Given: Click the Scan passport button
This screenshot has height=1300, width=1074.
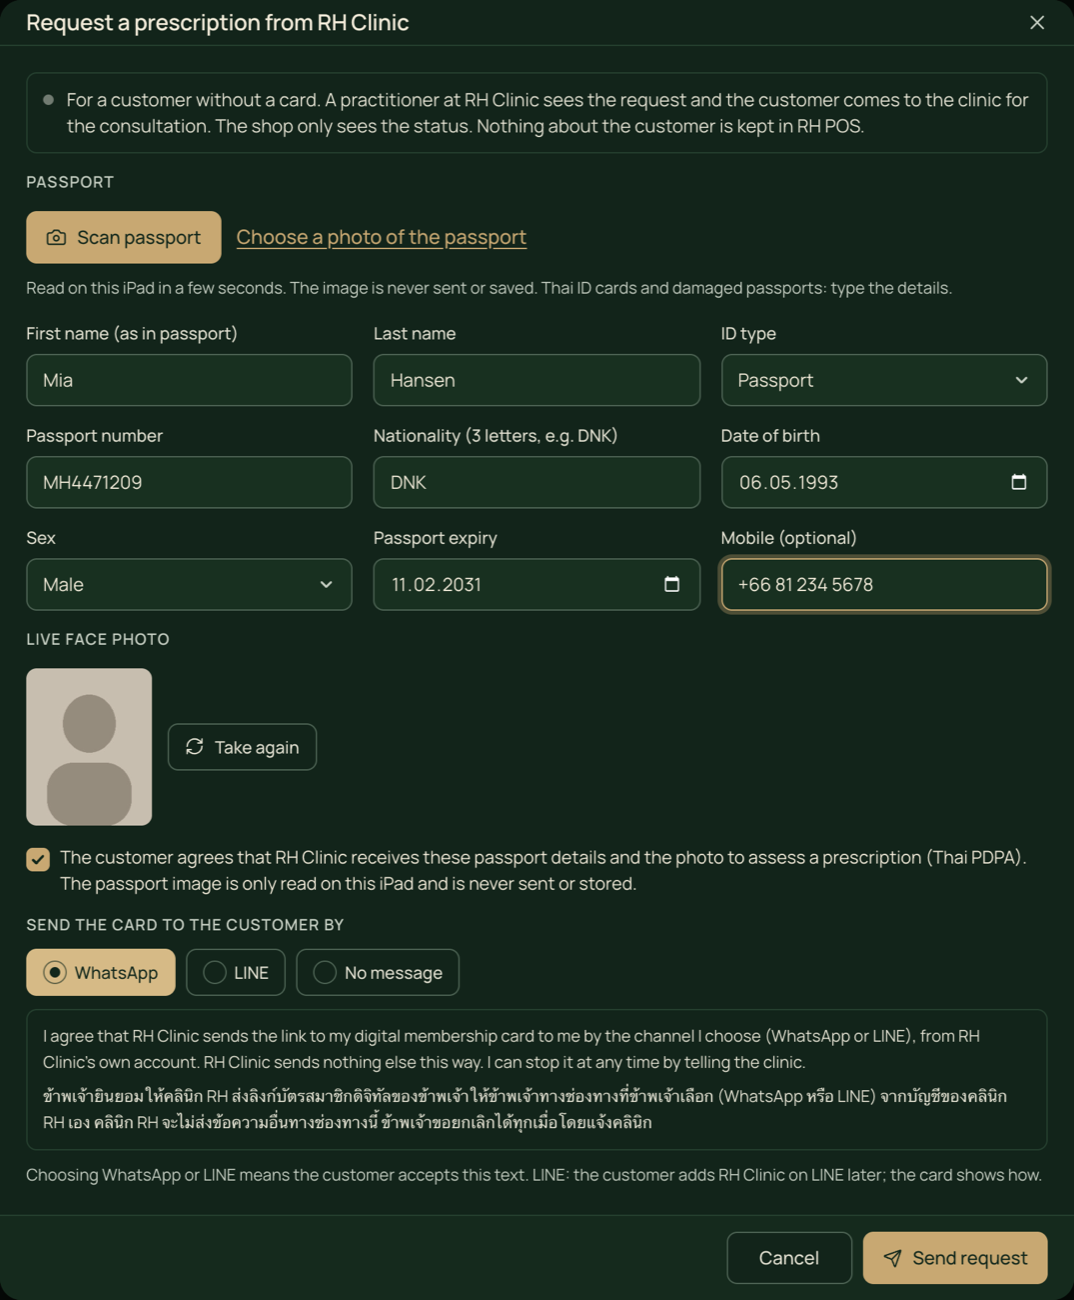Looking at the screenshot, I should click(124, 237).
